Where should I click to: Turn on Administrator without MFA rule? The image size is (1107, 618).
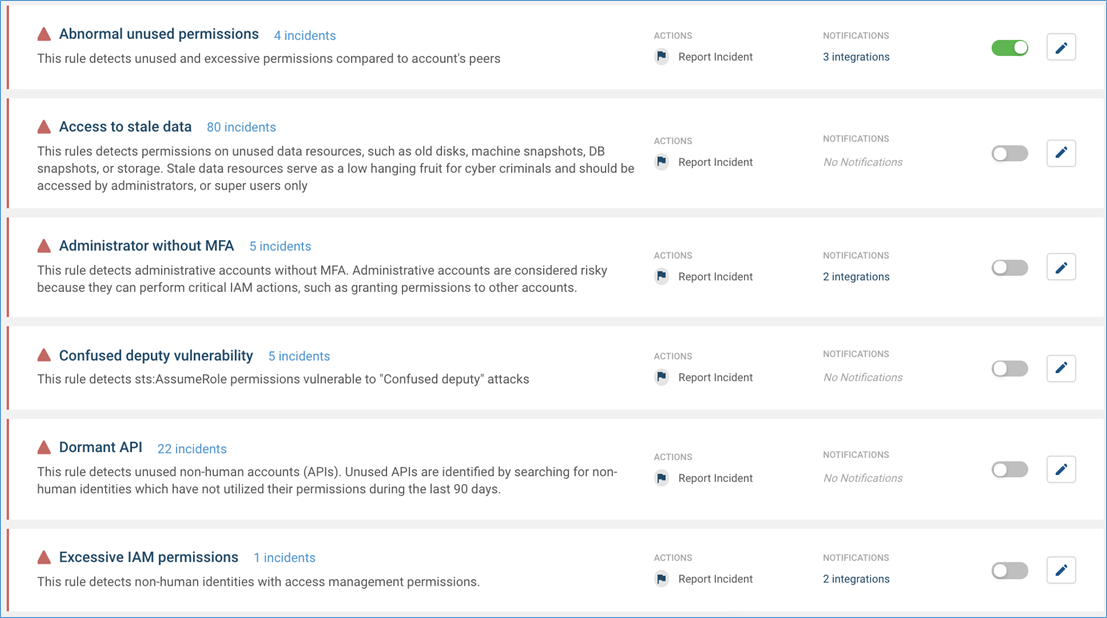(1010, 267)
